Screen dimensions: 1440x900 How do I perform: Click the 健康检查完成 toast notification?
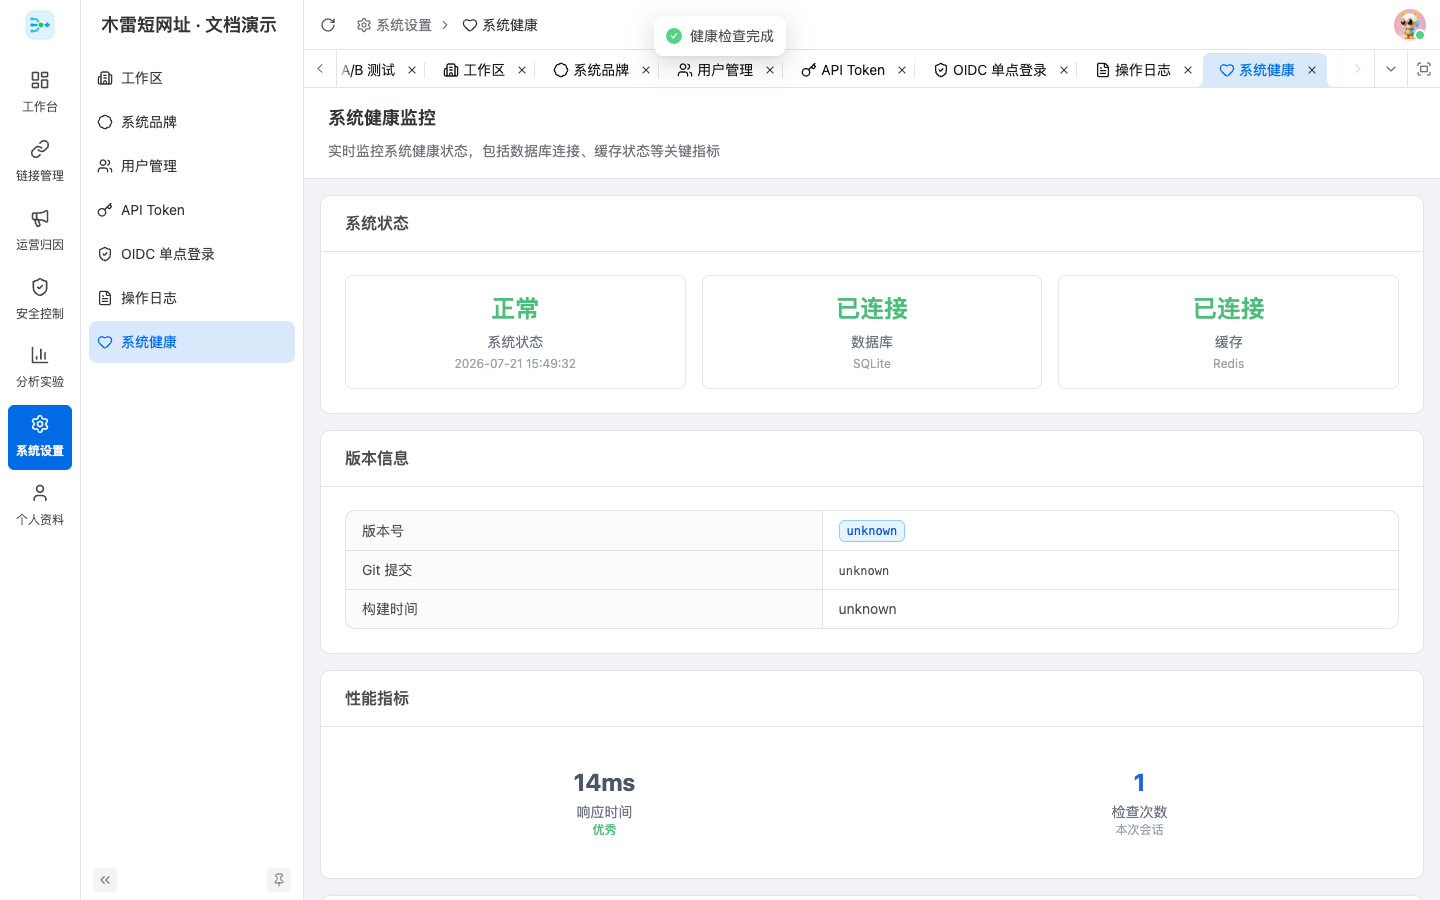tap(720, 36)
